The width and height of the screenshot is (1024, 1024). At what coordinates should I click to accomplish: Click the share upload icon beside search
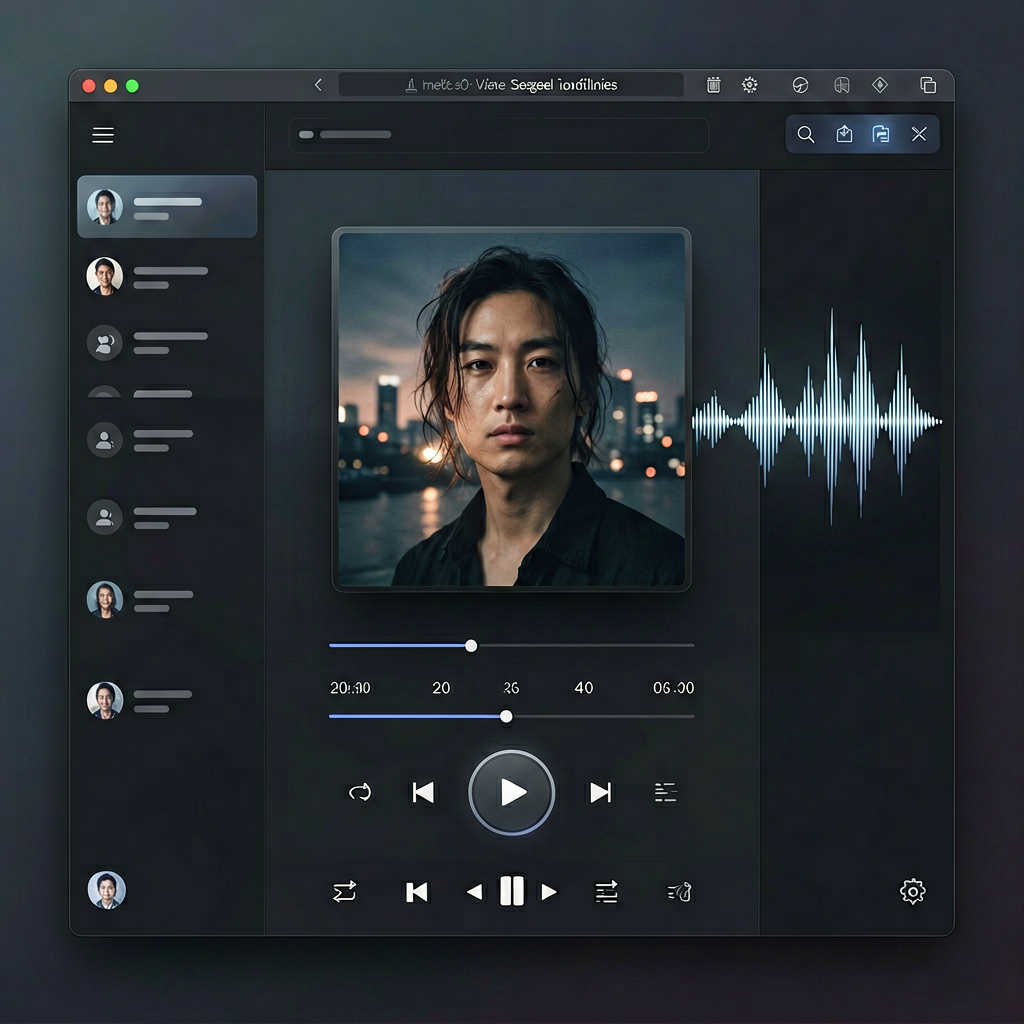pyautogui.click(x=844, y=134)
